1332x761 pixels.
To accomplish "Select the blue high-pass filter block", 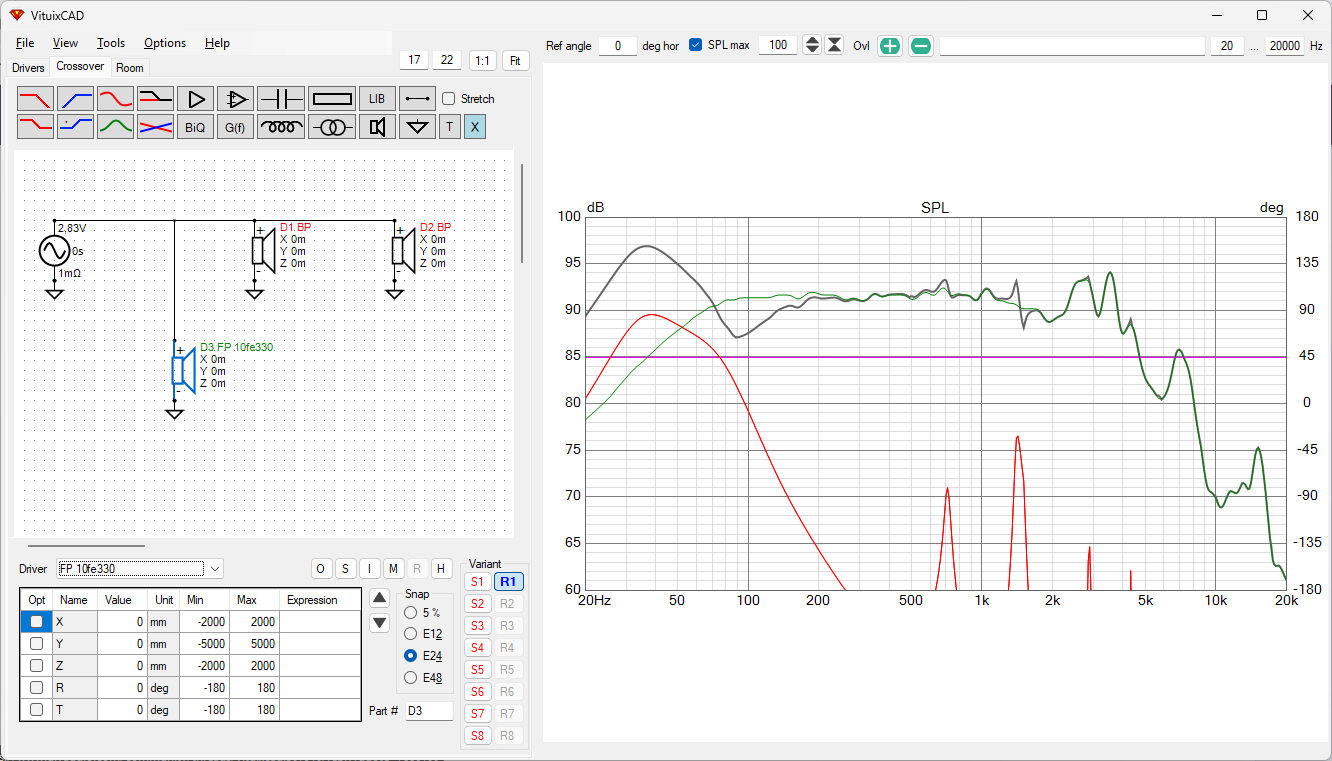I will [x=76, y=99].
